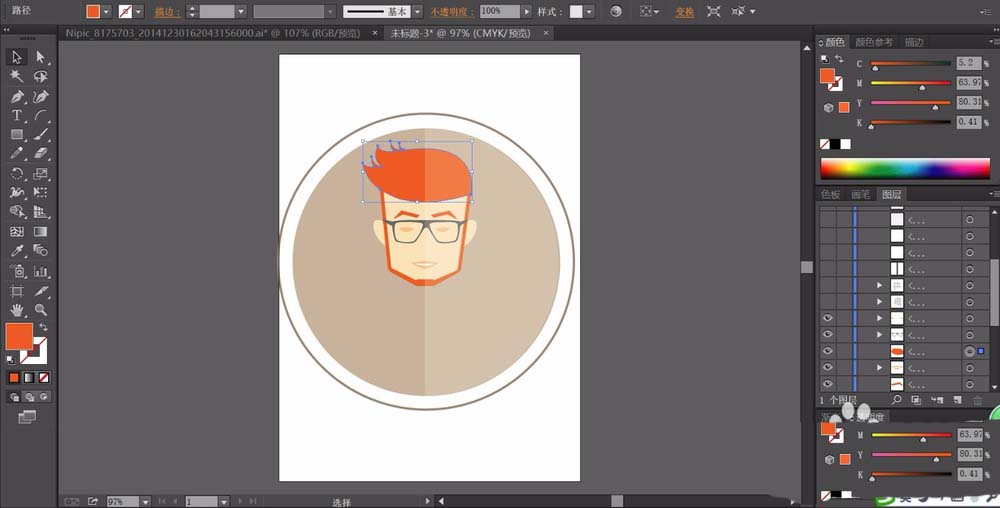Click the 变换 link
This screenshot has height=508, width=1000.
(x=685, y=12)
